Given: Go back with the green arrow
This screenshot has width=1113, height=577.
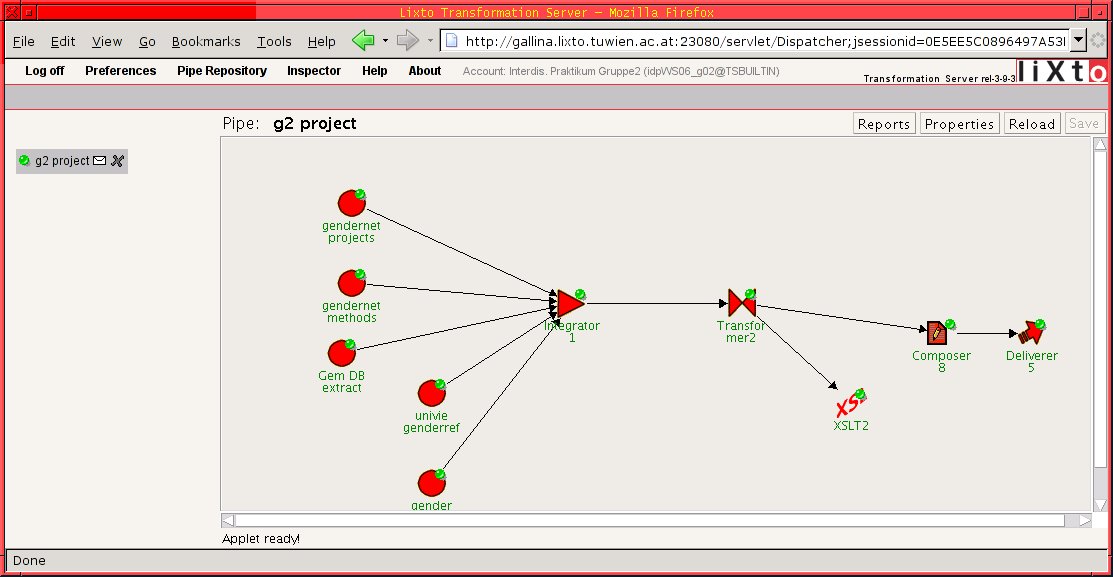Looking at the screenshot, I should point(363,41).
